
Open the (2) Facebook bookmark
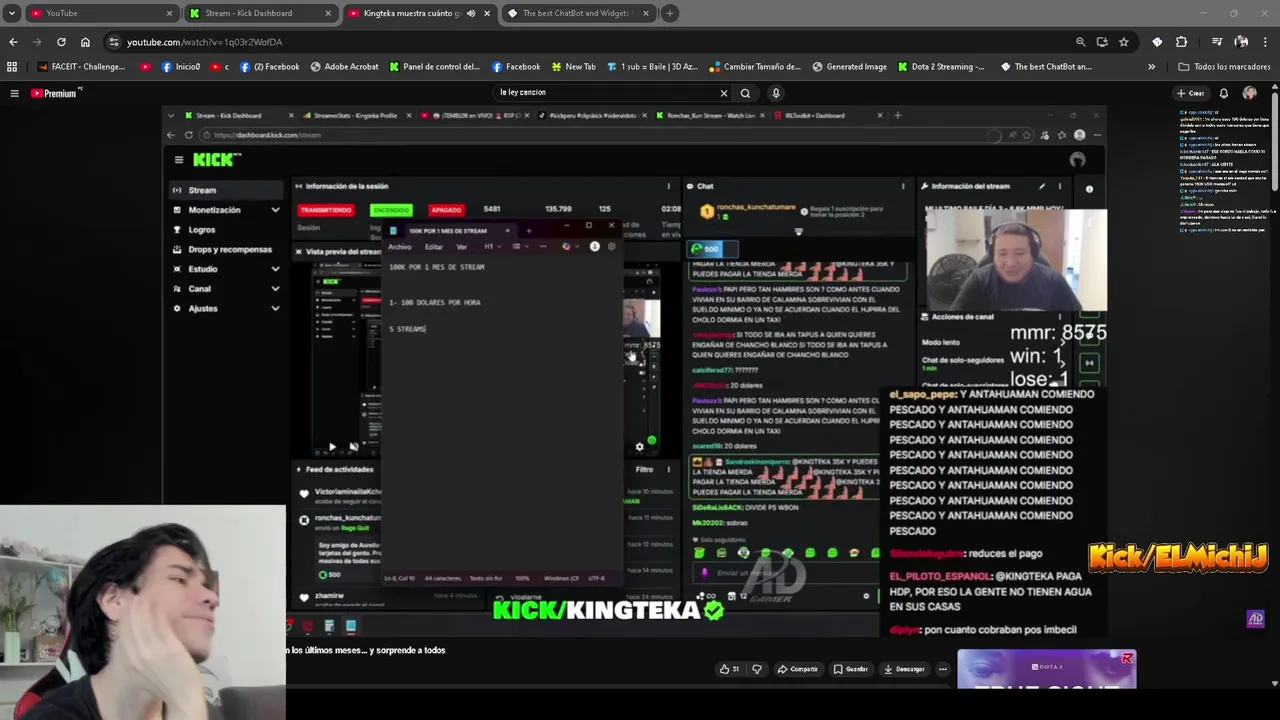click(x=269, y=67)
